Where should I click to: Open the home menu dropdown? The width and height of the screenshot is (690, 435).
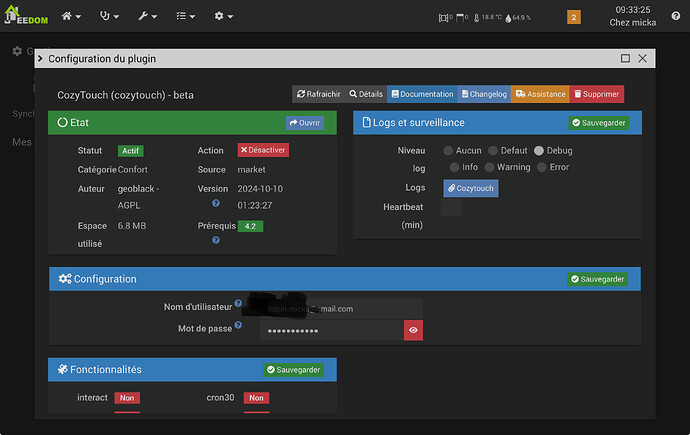[x=71, y=16]
